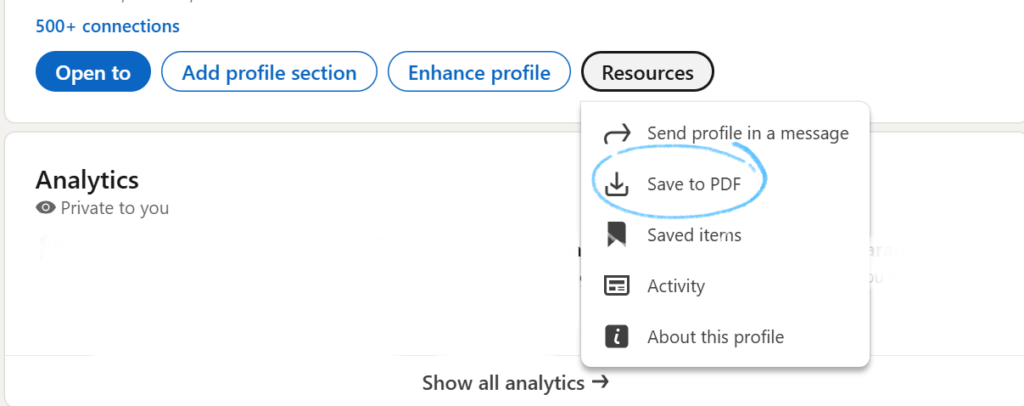Select the Activity menu entry
This screenshot has width=1024, height=406.
[x=676, y=286]
